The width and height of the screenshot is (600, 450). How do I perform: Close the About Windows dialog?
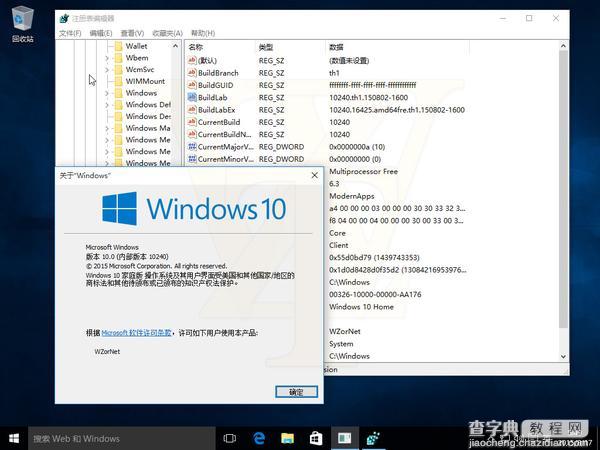click(x=315, y=175)
